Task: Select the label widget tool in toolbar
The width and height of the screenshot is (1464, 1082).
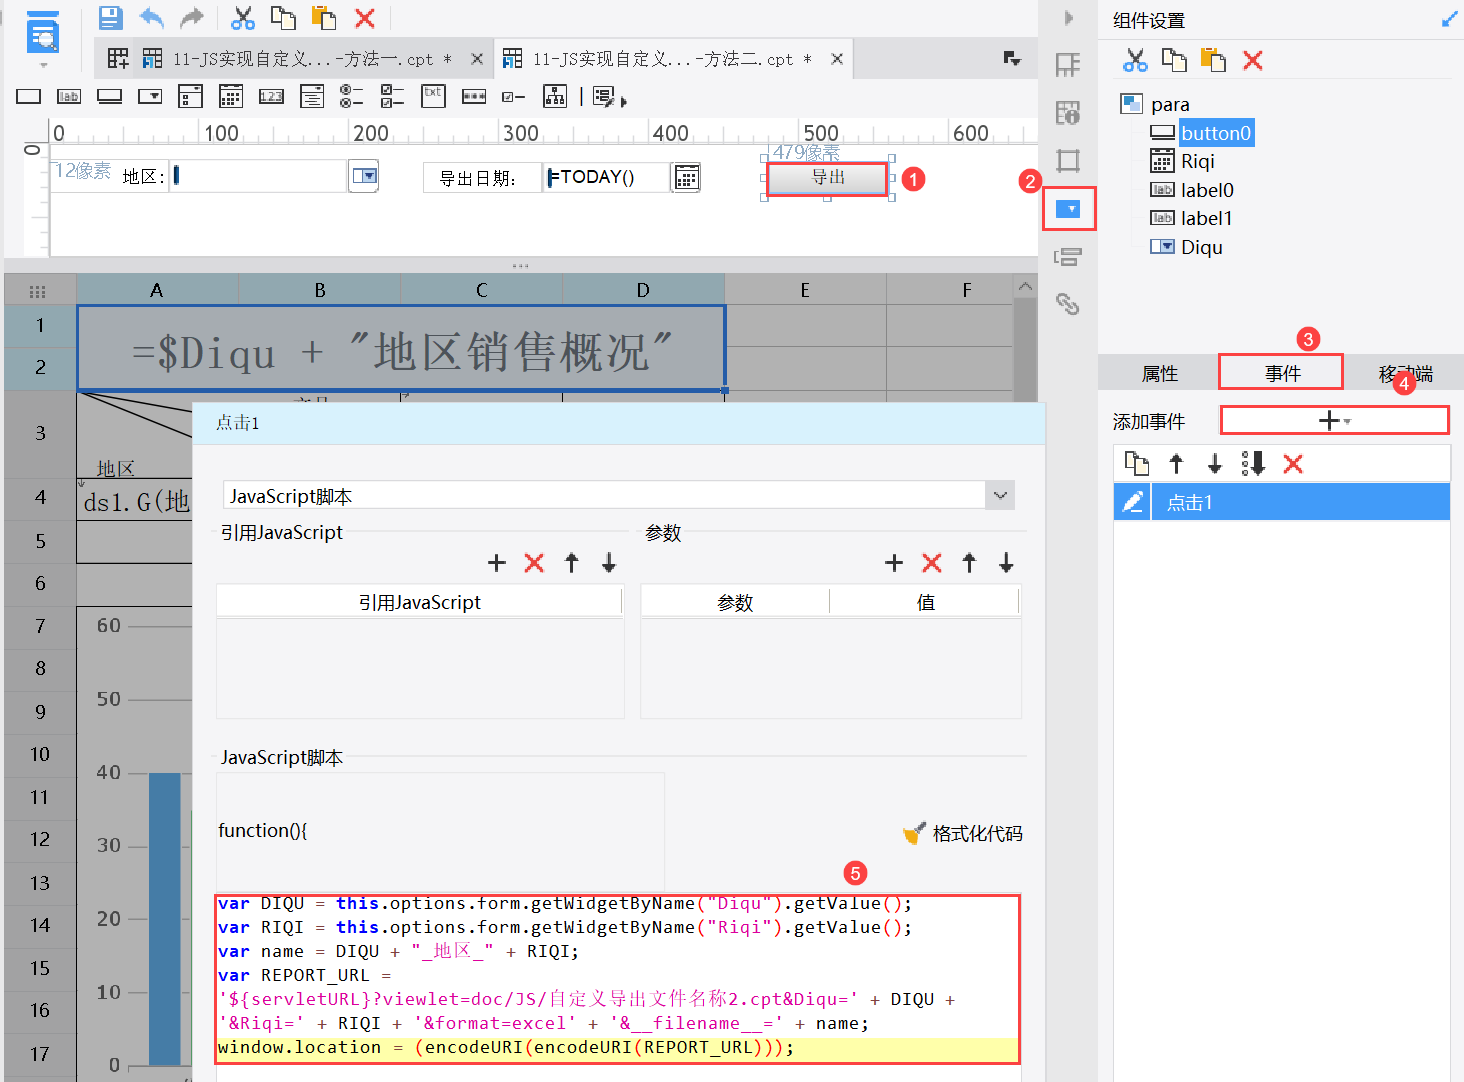Action: [69, 96]
